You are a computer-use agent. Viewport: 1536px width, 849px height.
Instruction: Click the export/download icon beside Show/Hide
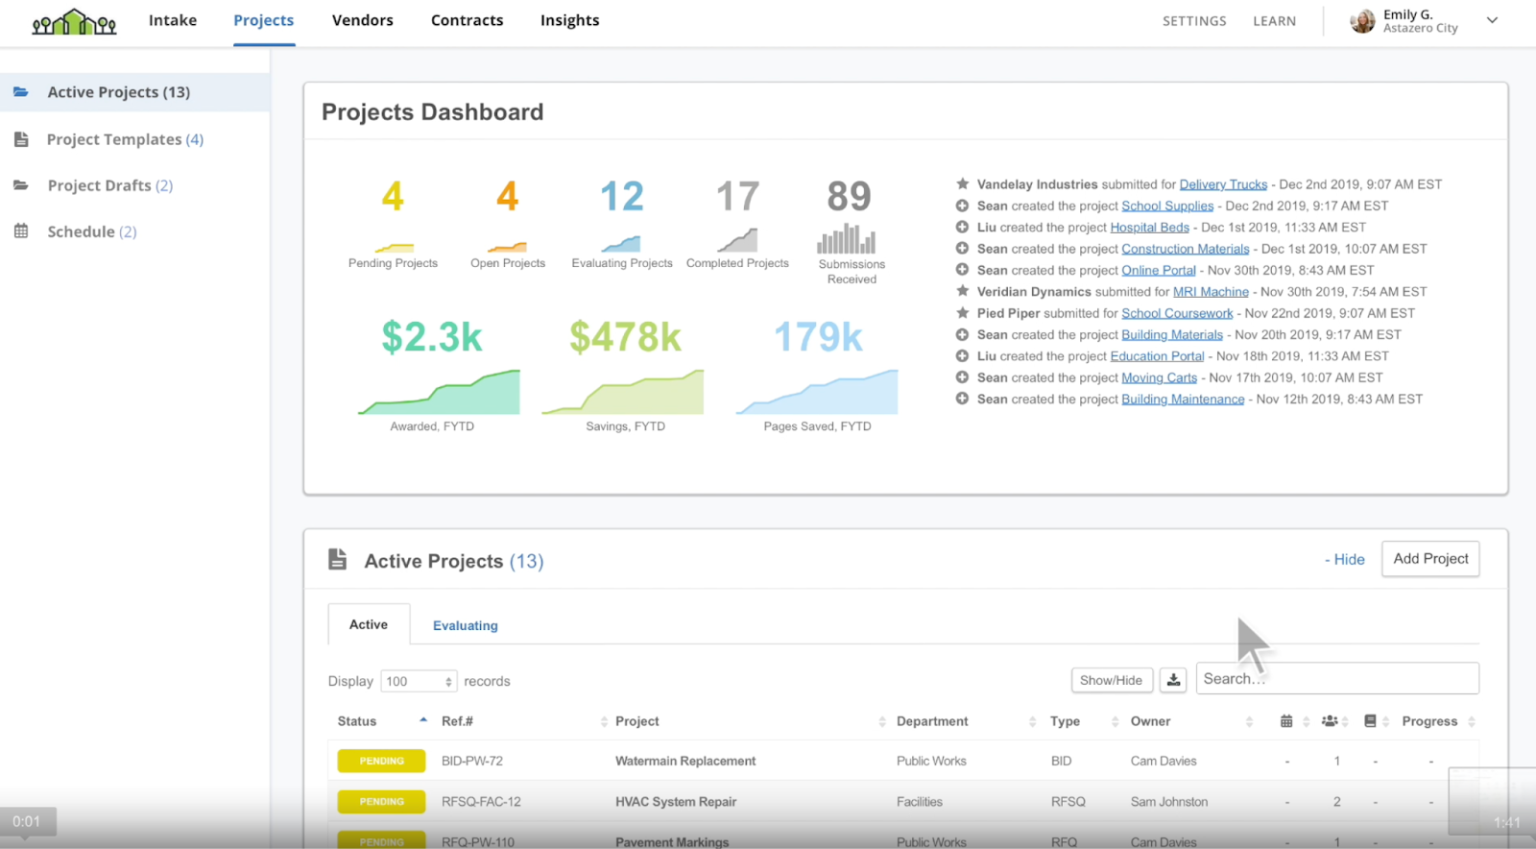[1172, 679]
